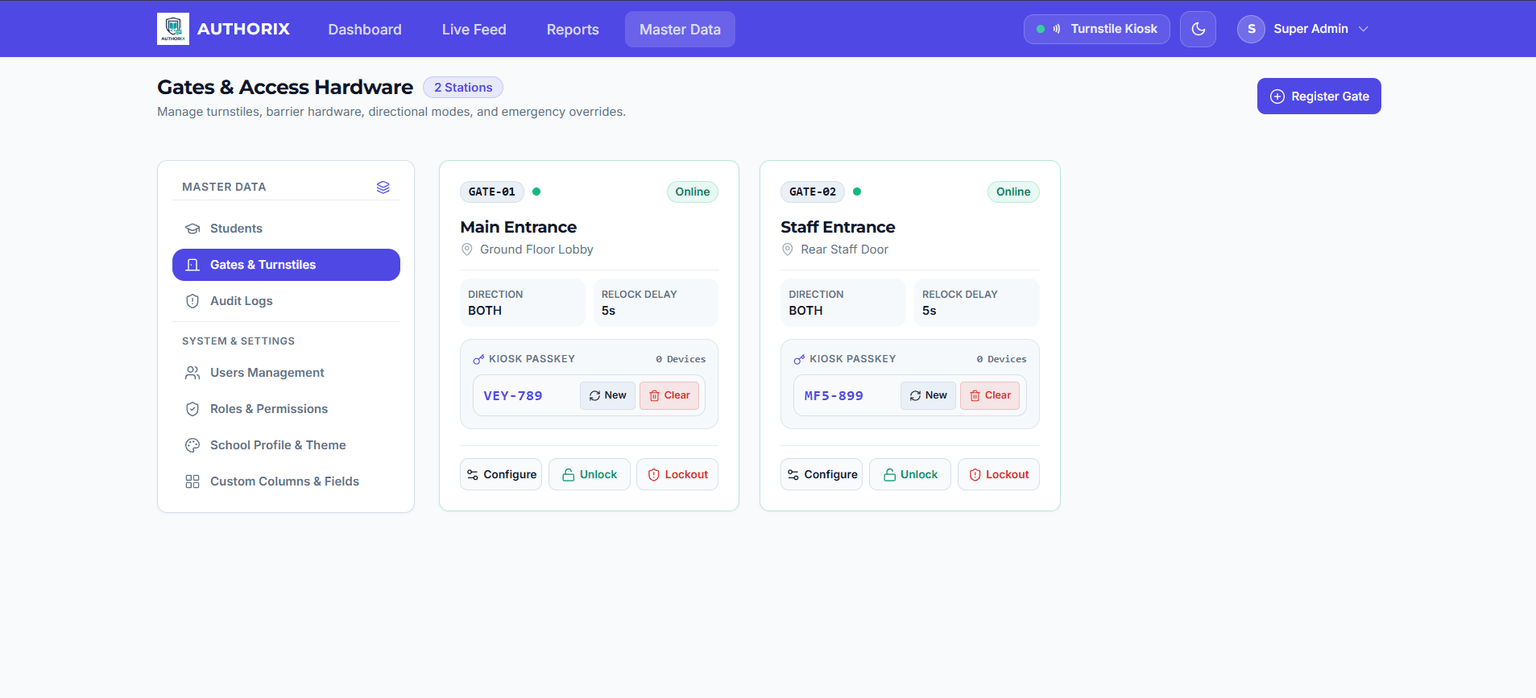1536x698 pixels.
Task: Unlock the Staff Entrance gate
Action: [910, 474]
